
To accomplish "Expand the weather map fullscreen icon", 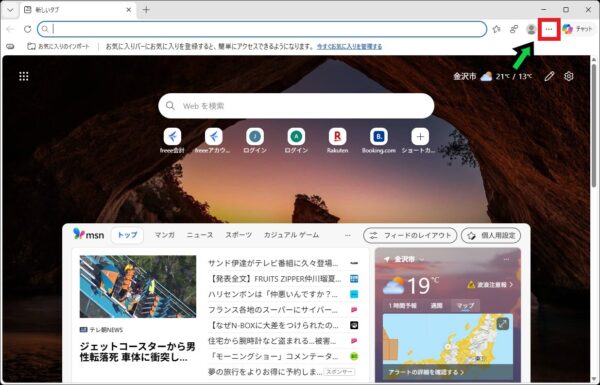I will [502, 324].
